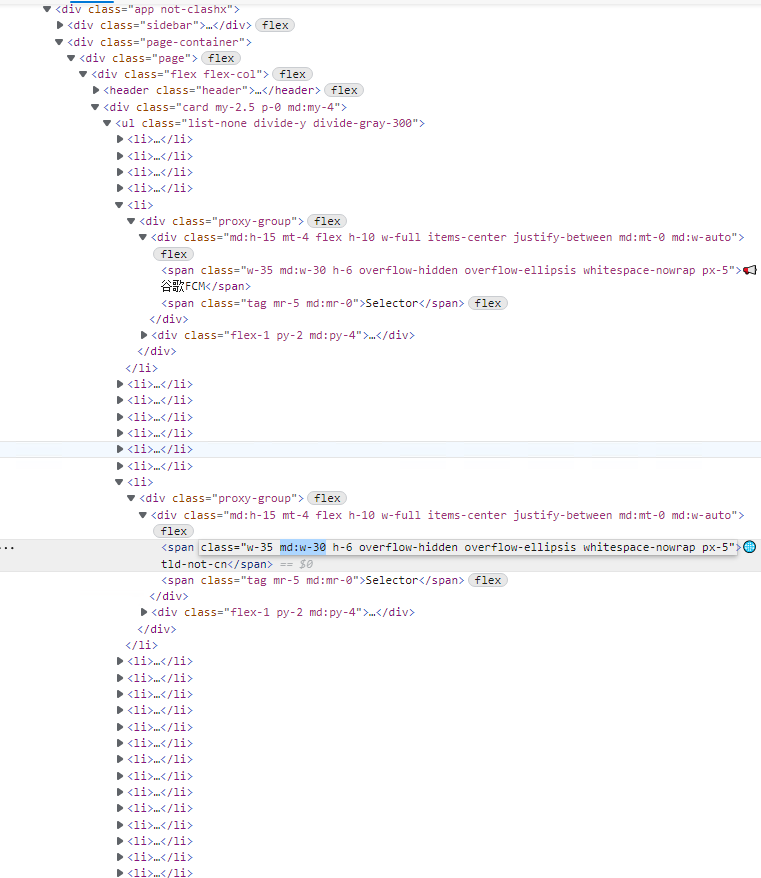Expand the flex-1 py-2 div below tld-not-cn group
This screenshot has width=761, height=878.
tap(144, 612)
